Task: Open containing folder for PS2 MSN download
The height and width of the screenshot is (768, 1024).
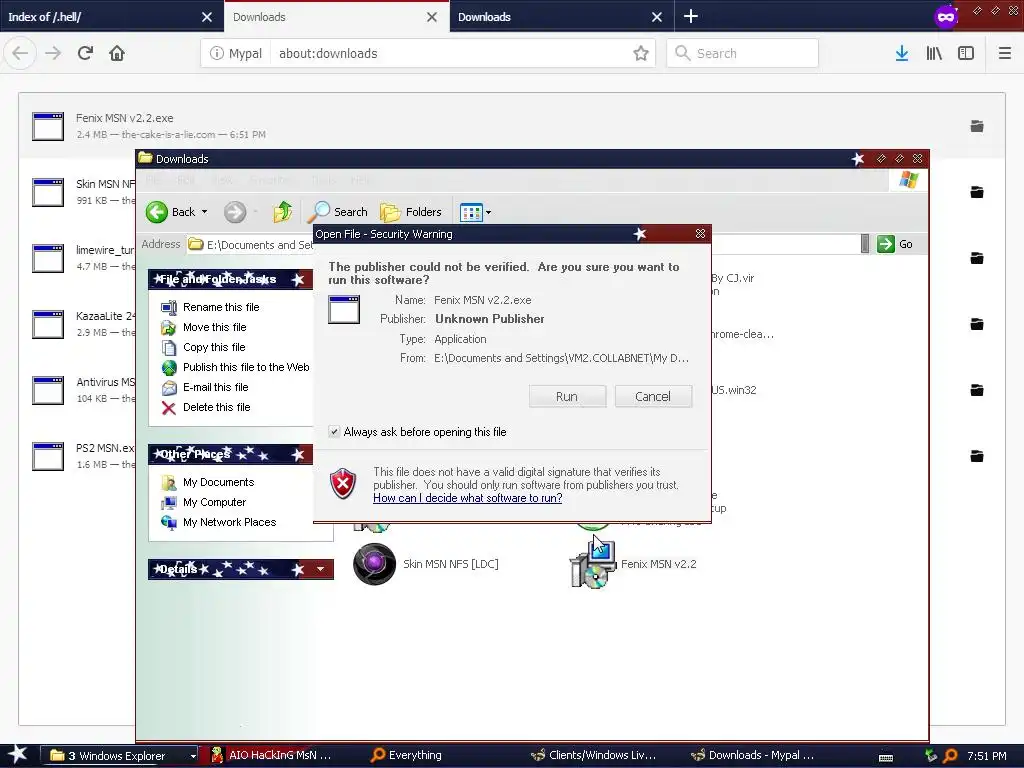Action: [977, 456]
